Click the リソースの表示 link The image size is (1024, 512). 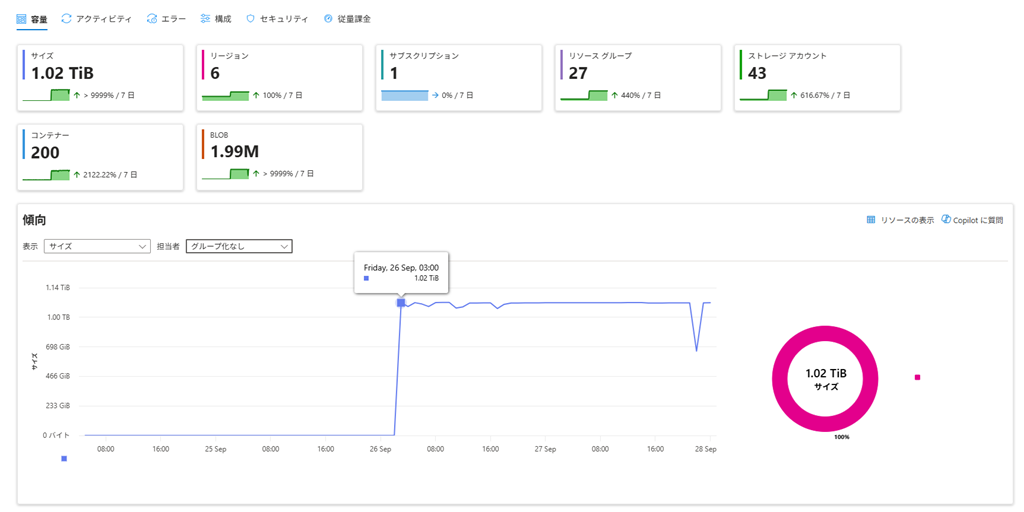[x=907, y=220]
